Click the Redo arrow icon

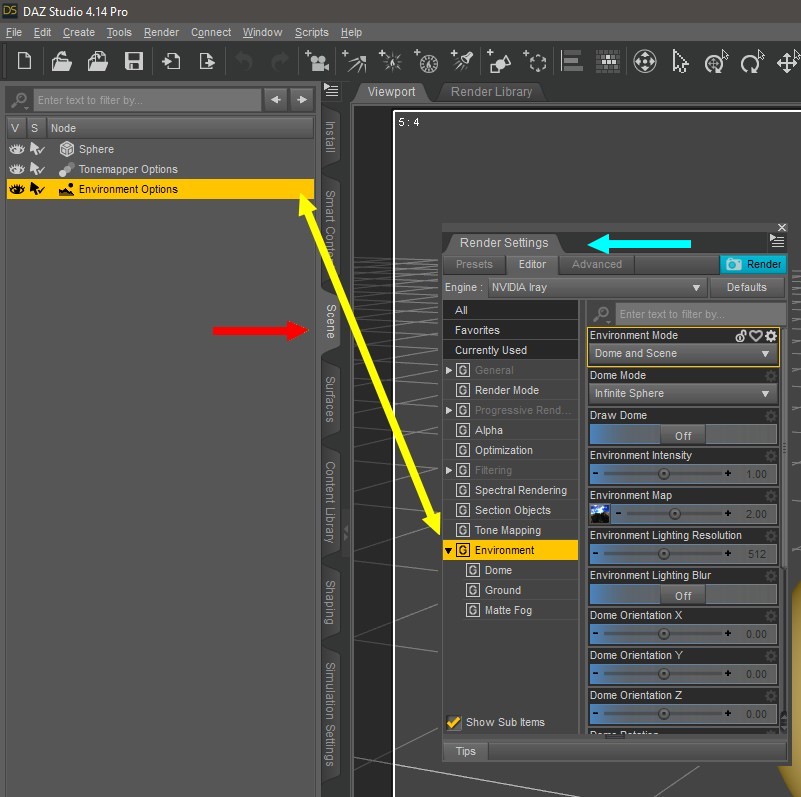(279, 62)
